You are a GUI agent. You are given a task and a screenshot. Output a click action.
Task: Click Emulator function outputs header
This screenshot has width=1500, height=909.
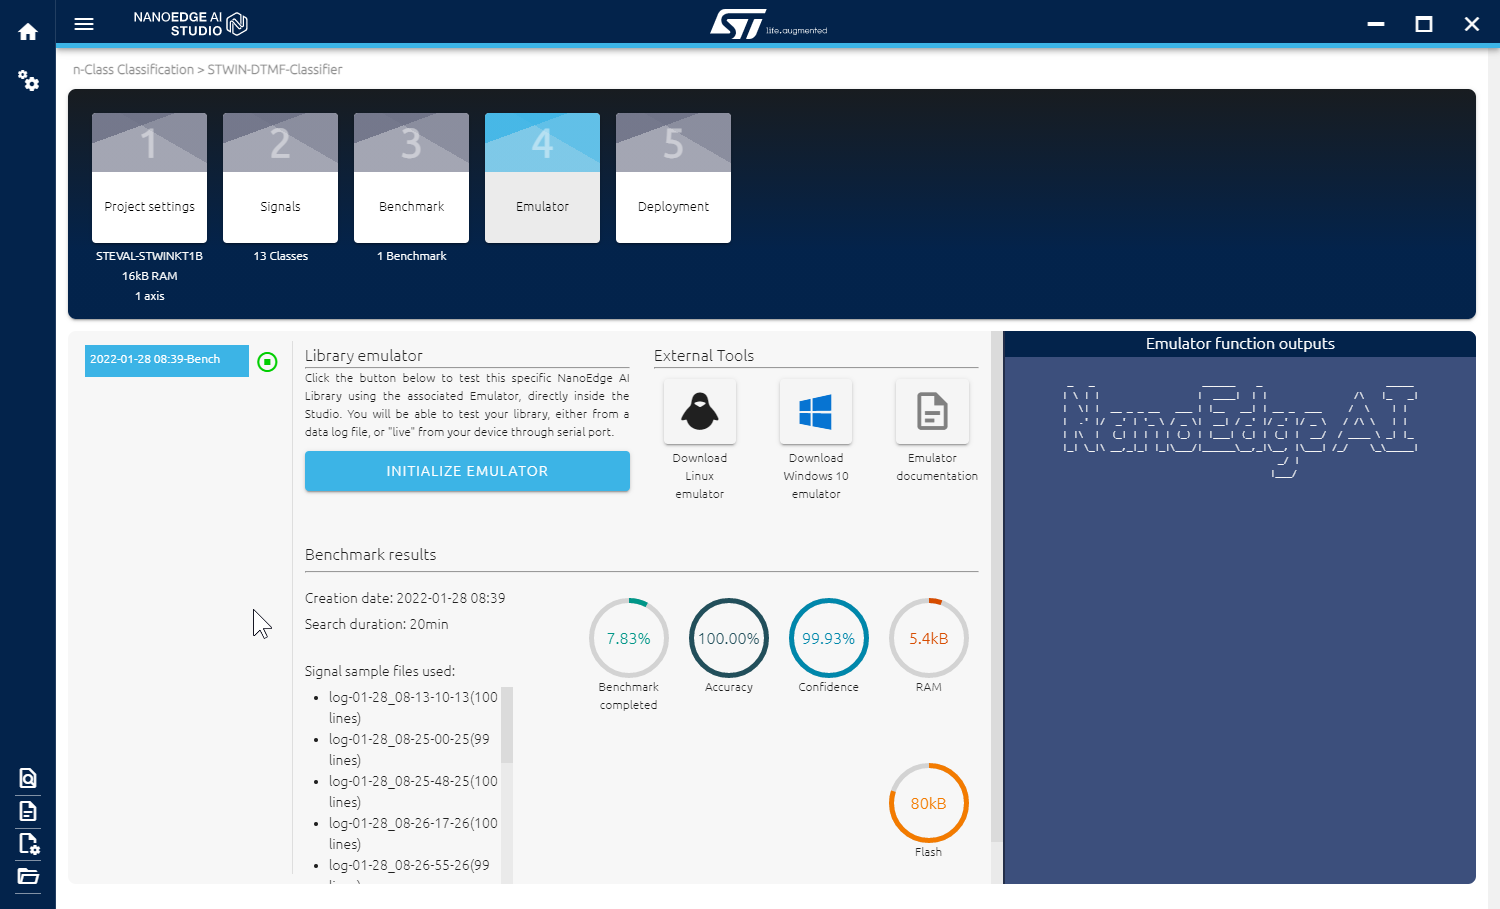1240,344
